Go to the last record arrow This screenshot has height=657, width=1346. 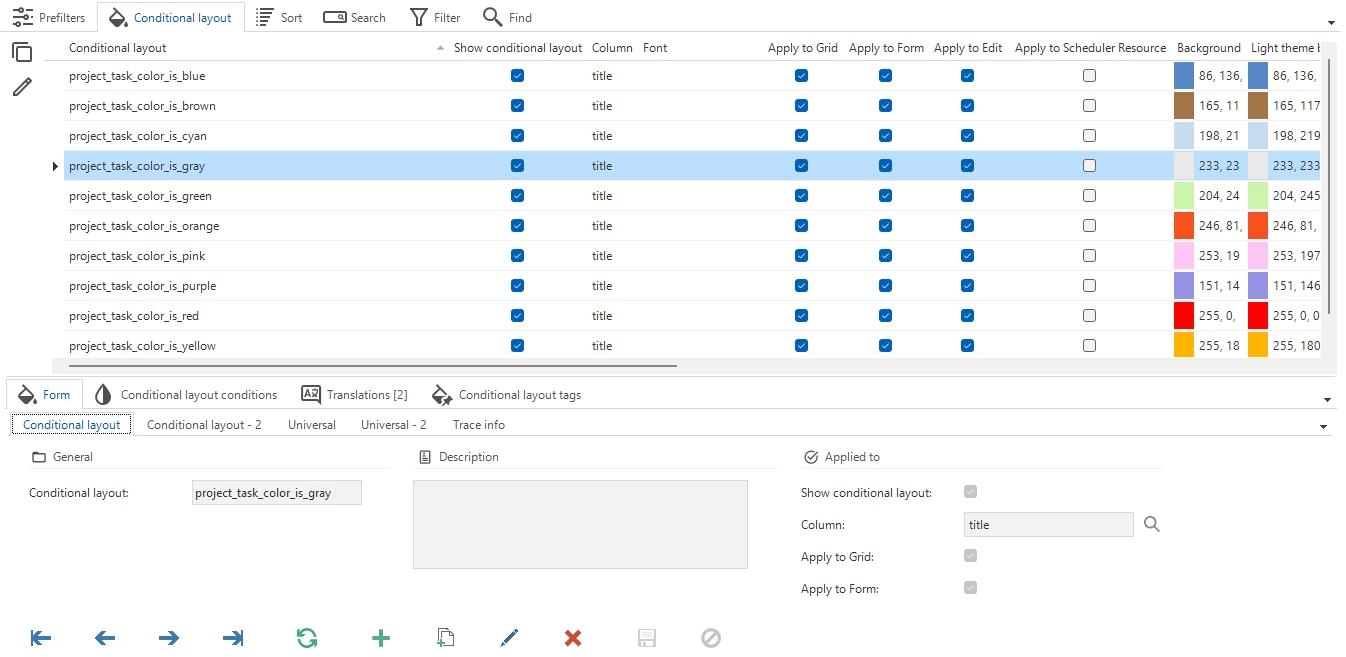[x=233, y=638]
